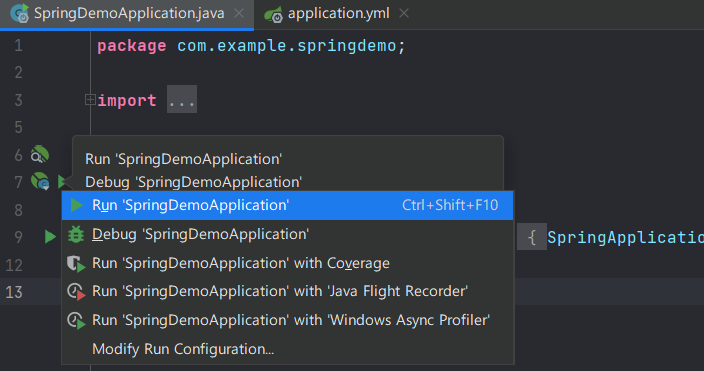This screenshot has width=704, height=371.
Task: Click the Spring class gutter icon on line 7
Action: pyautogui.click(x=40, y=181)
